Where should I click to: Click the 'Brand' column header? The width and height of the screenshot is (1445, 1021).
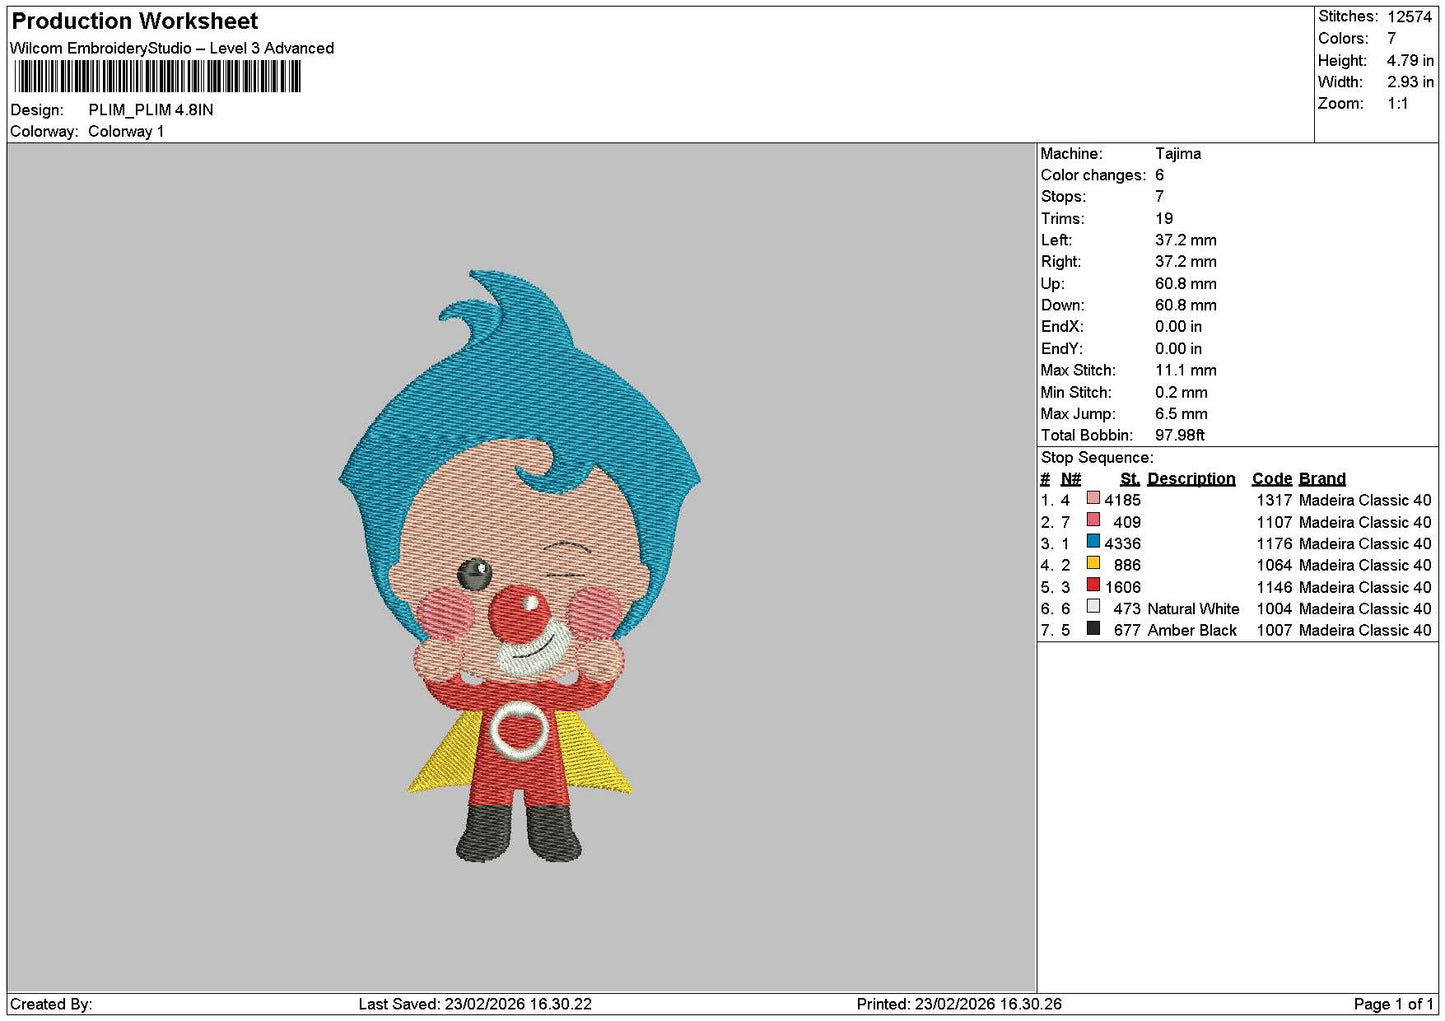pyautogui.click(x=1322, y=479)
